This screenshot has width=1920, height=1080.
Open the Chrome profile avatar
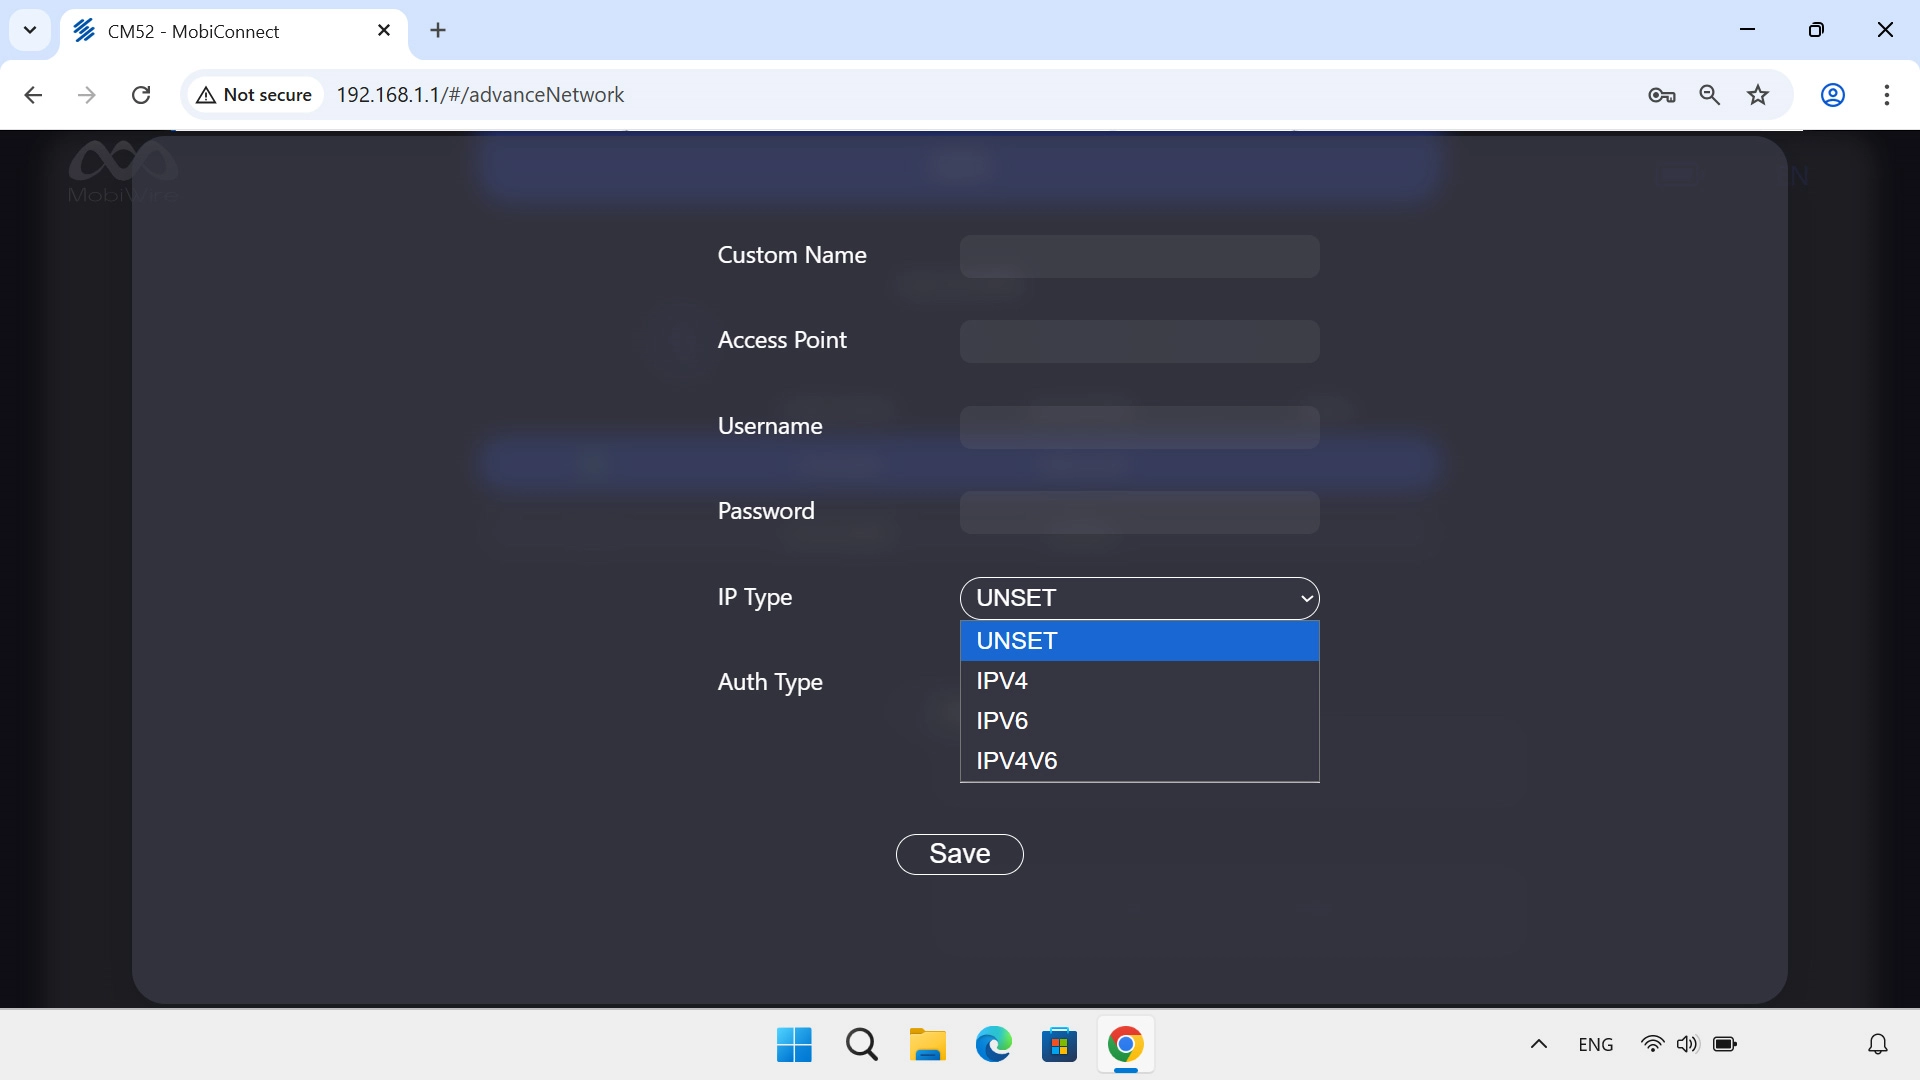[x=1833, y=95]
